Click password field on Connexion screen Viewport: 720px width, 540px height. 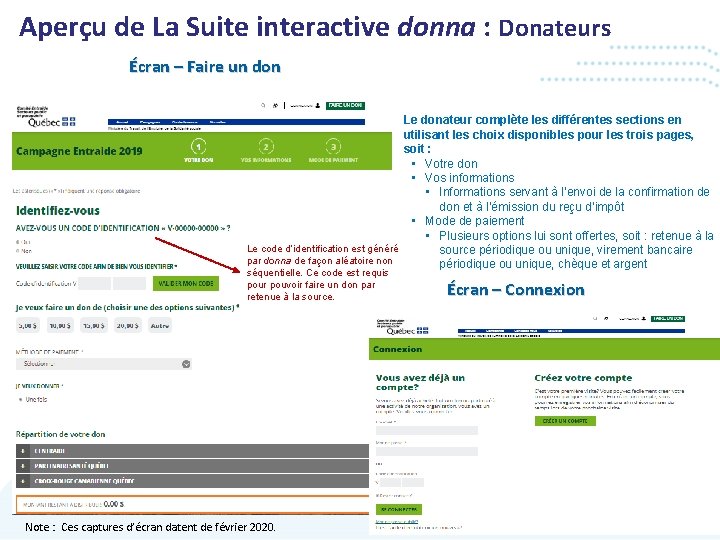click(x=427, y=451)
